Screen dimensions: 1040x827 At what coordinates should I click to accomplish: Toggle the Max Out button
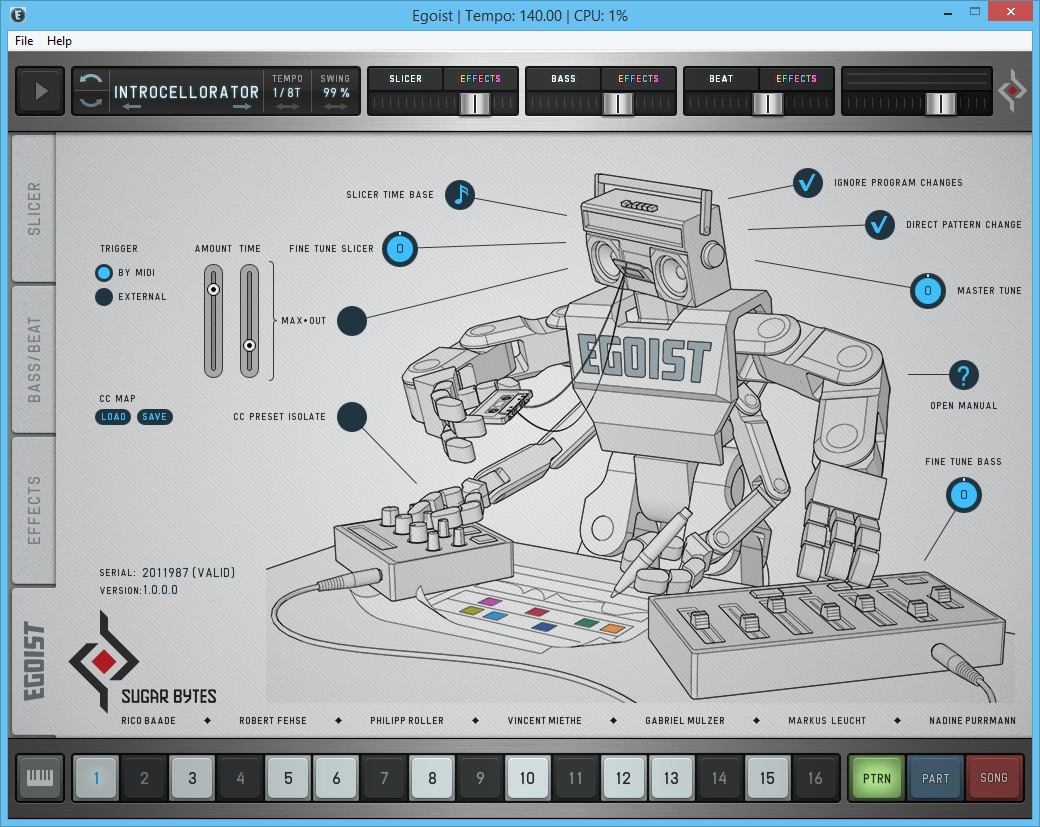[352, 321]
